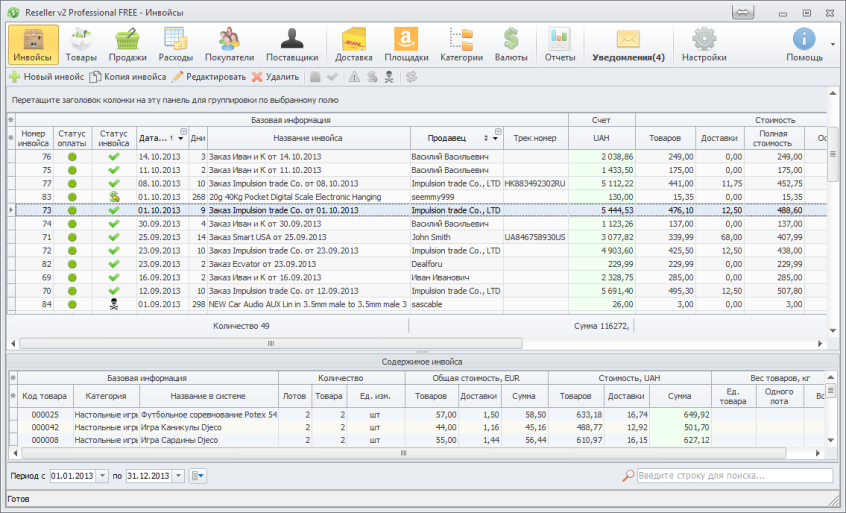Go to Продажи with the basket icon
The height and width of the screenshot is (513, 846).
[128, 45]
